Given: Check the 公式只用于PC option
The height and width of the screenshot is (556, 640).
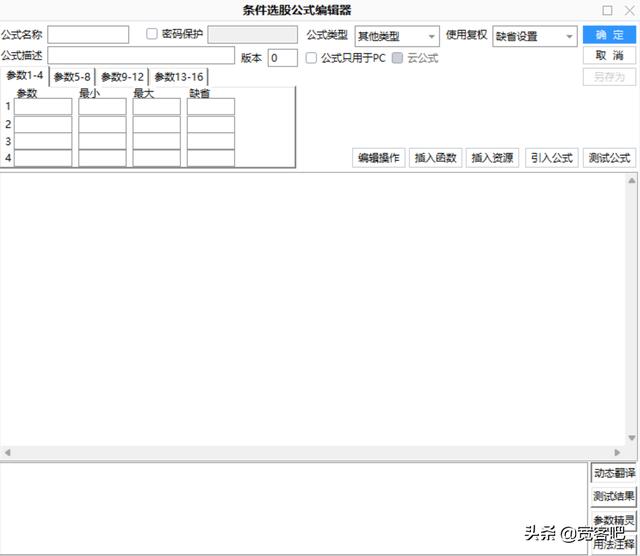Looking at the screenshot, I should coord(312,58).
